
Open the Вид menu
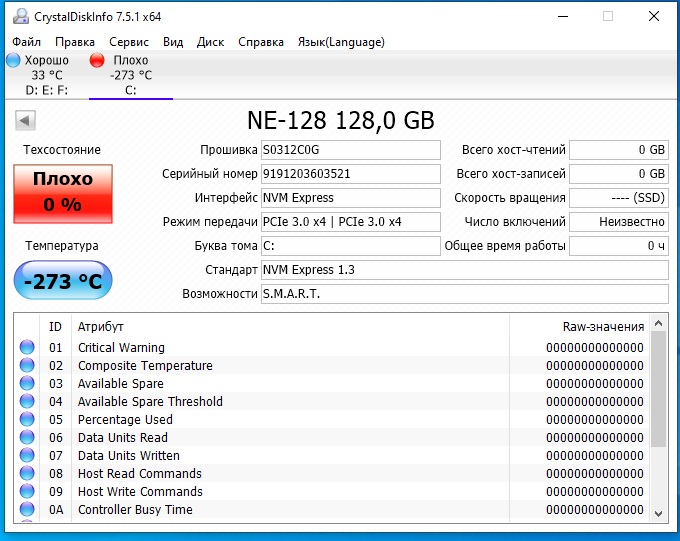click(173, 42)
